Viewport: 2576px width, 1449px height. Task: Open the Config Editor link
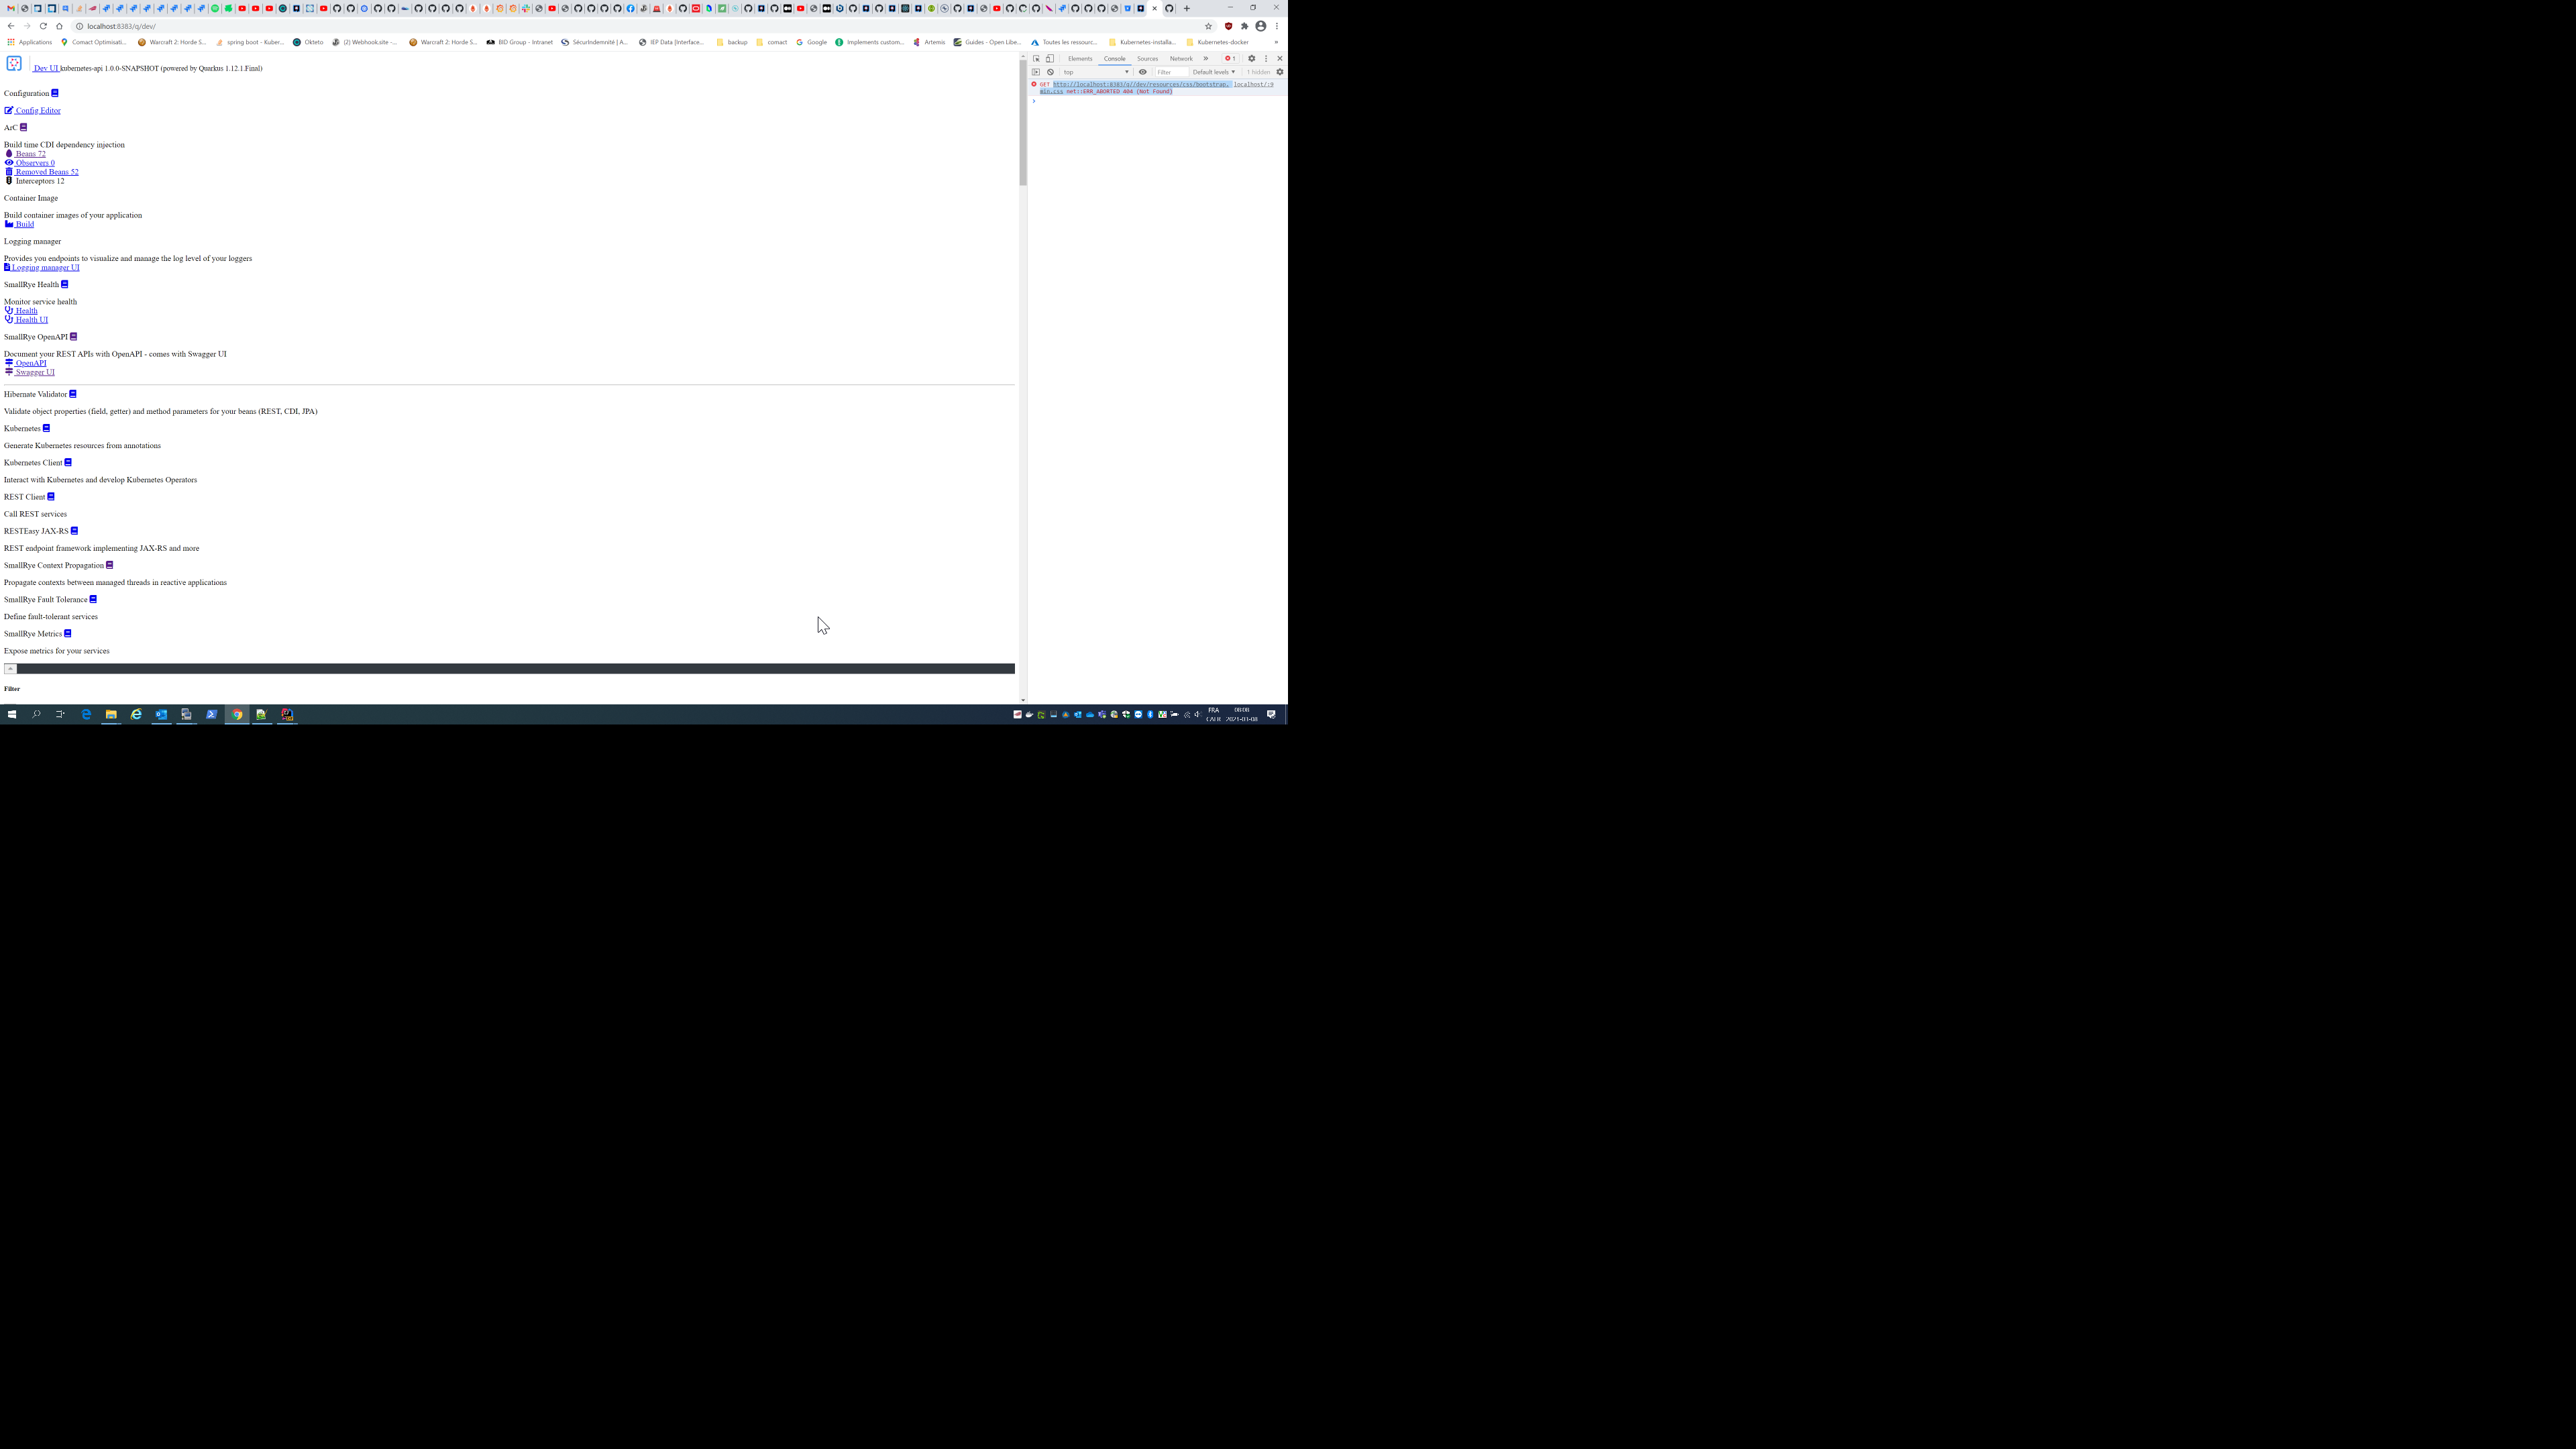[37, 110]
